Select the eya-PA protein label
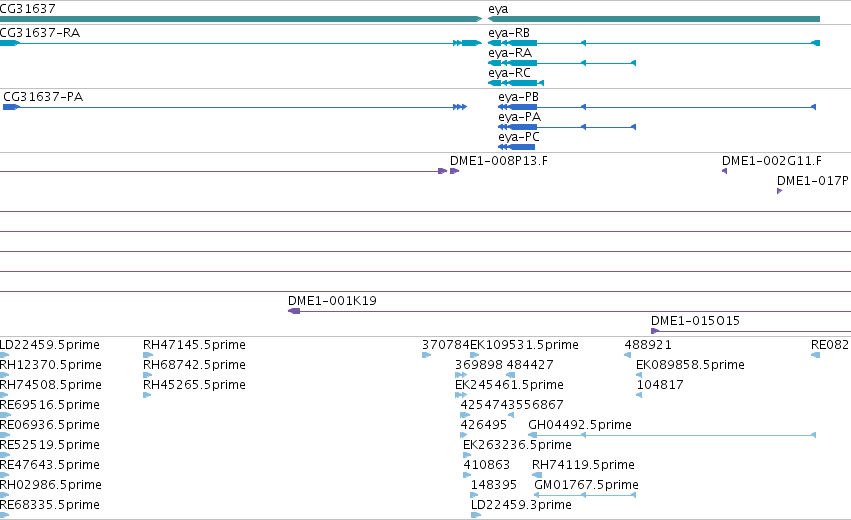 (519, 117)
